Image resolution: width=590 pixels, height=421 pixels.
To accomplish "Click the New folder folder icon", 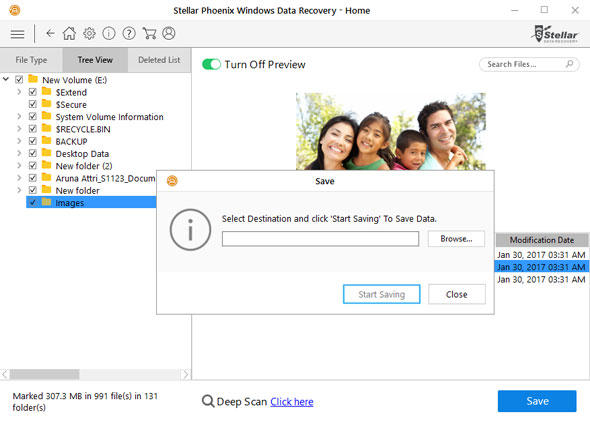I will (x=46, y=190).
